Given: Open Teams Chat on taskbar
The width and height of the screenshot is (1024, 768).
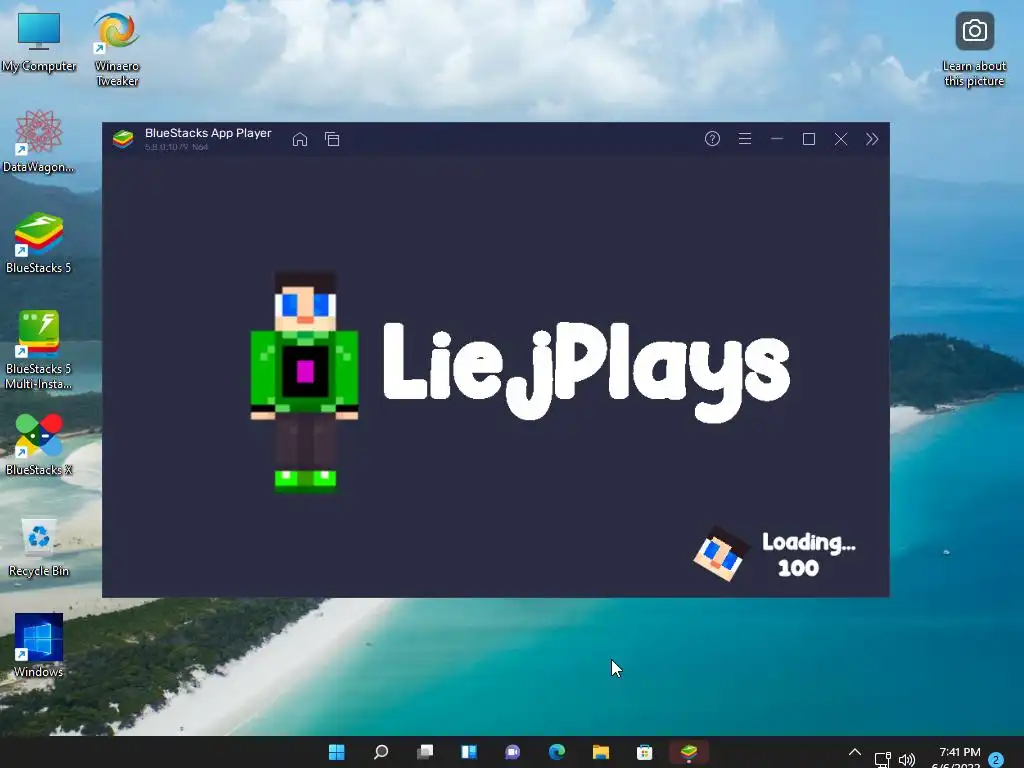Looking at the screenshot, I should 513,752.
